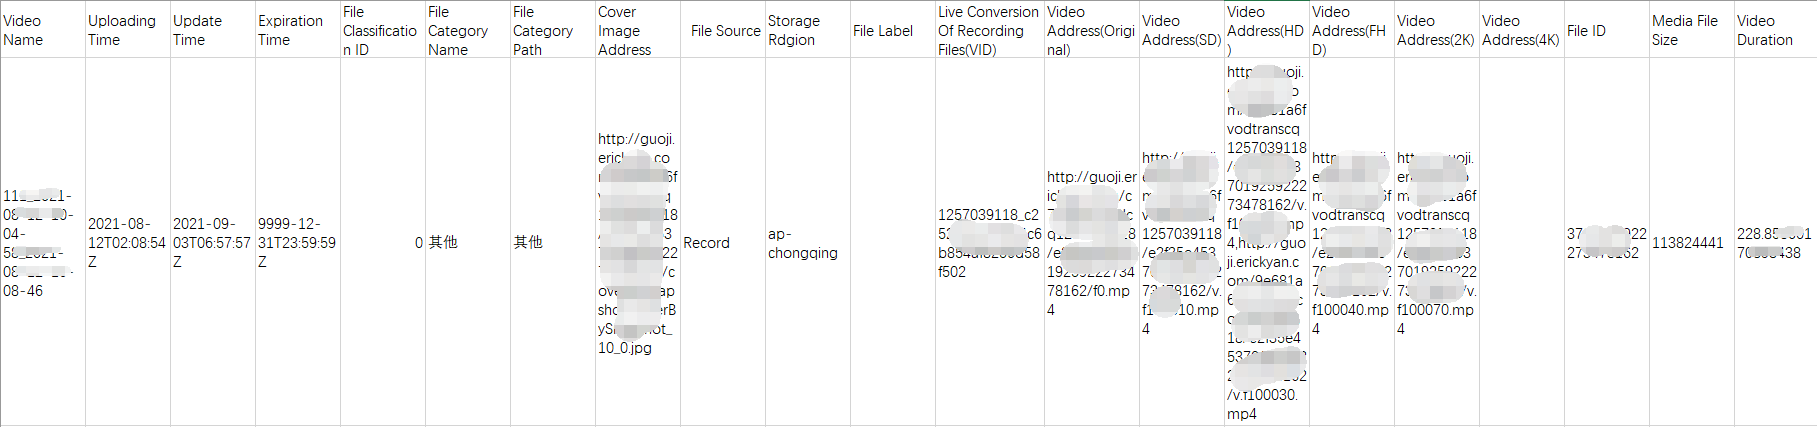The width and height of the screenshot is (1817, 427).
Task: Click the Update Time column header
Action: [x=213, y=30]
